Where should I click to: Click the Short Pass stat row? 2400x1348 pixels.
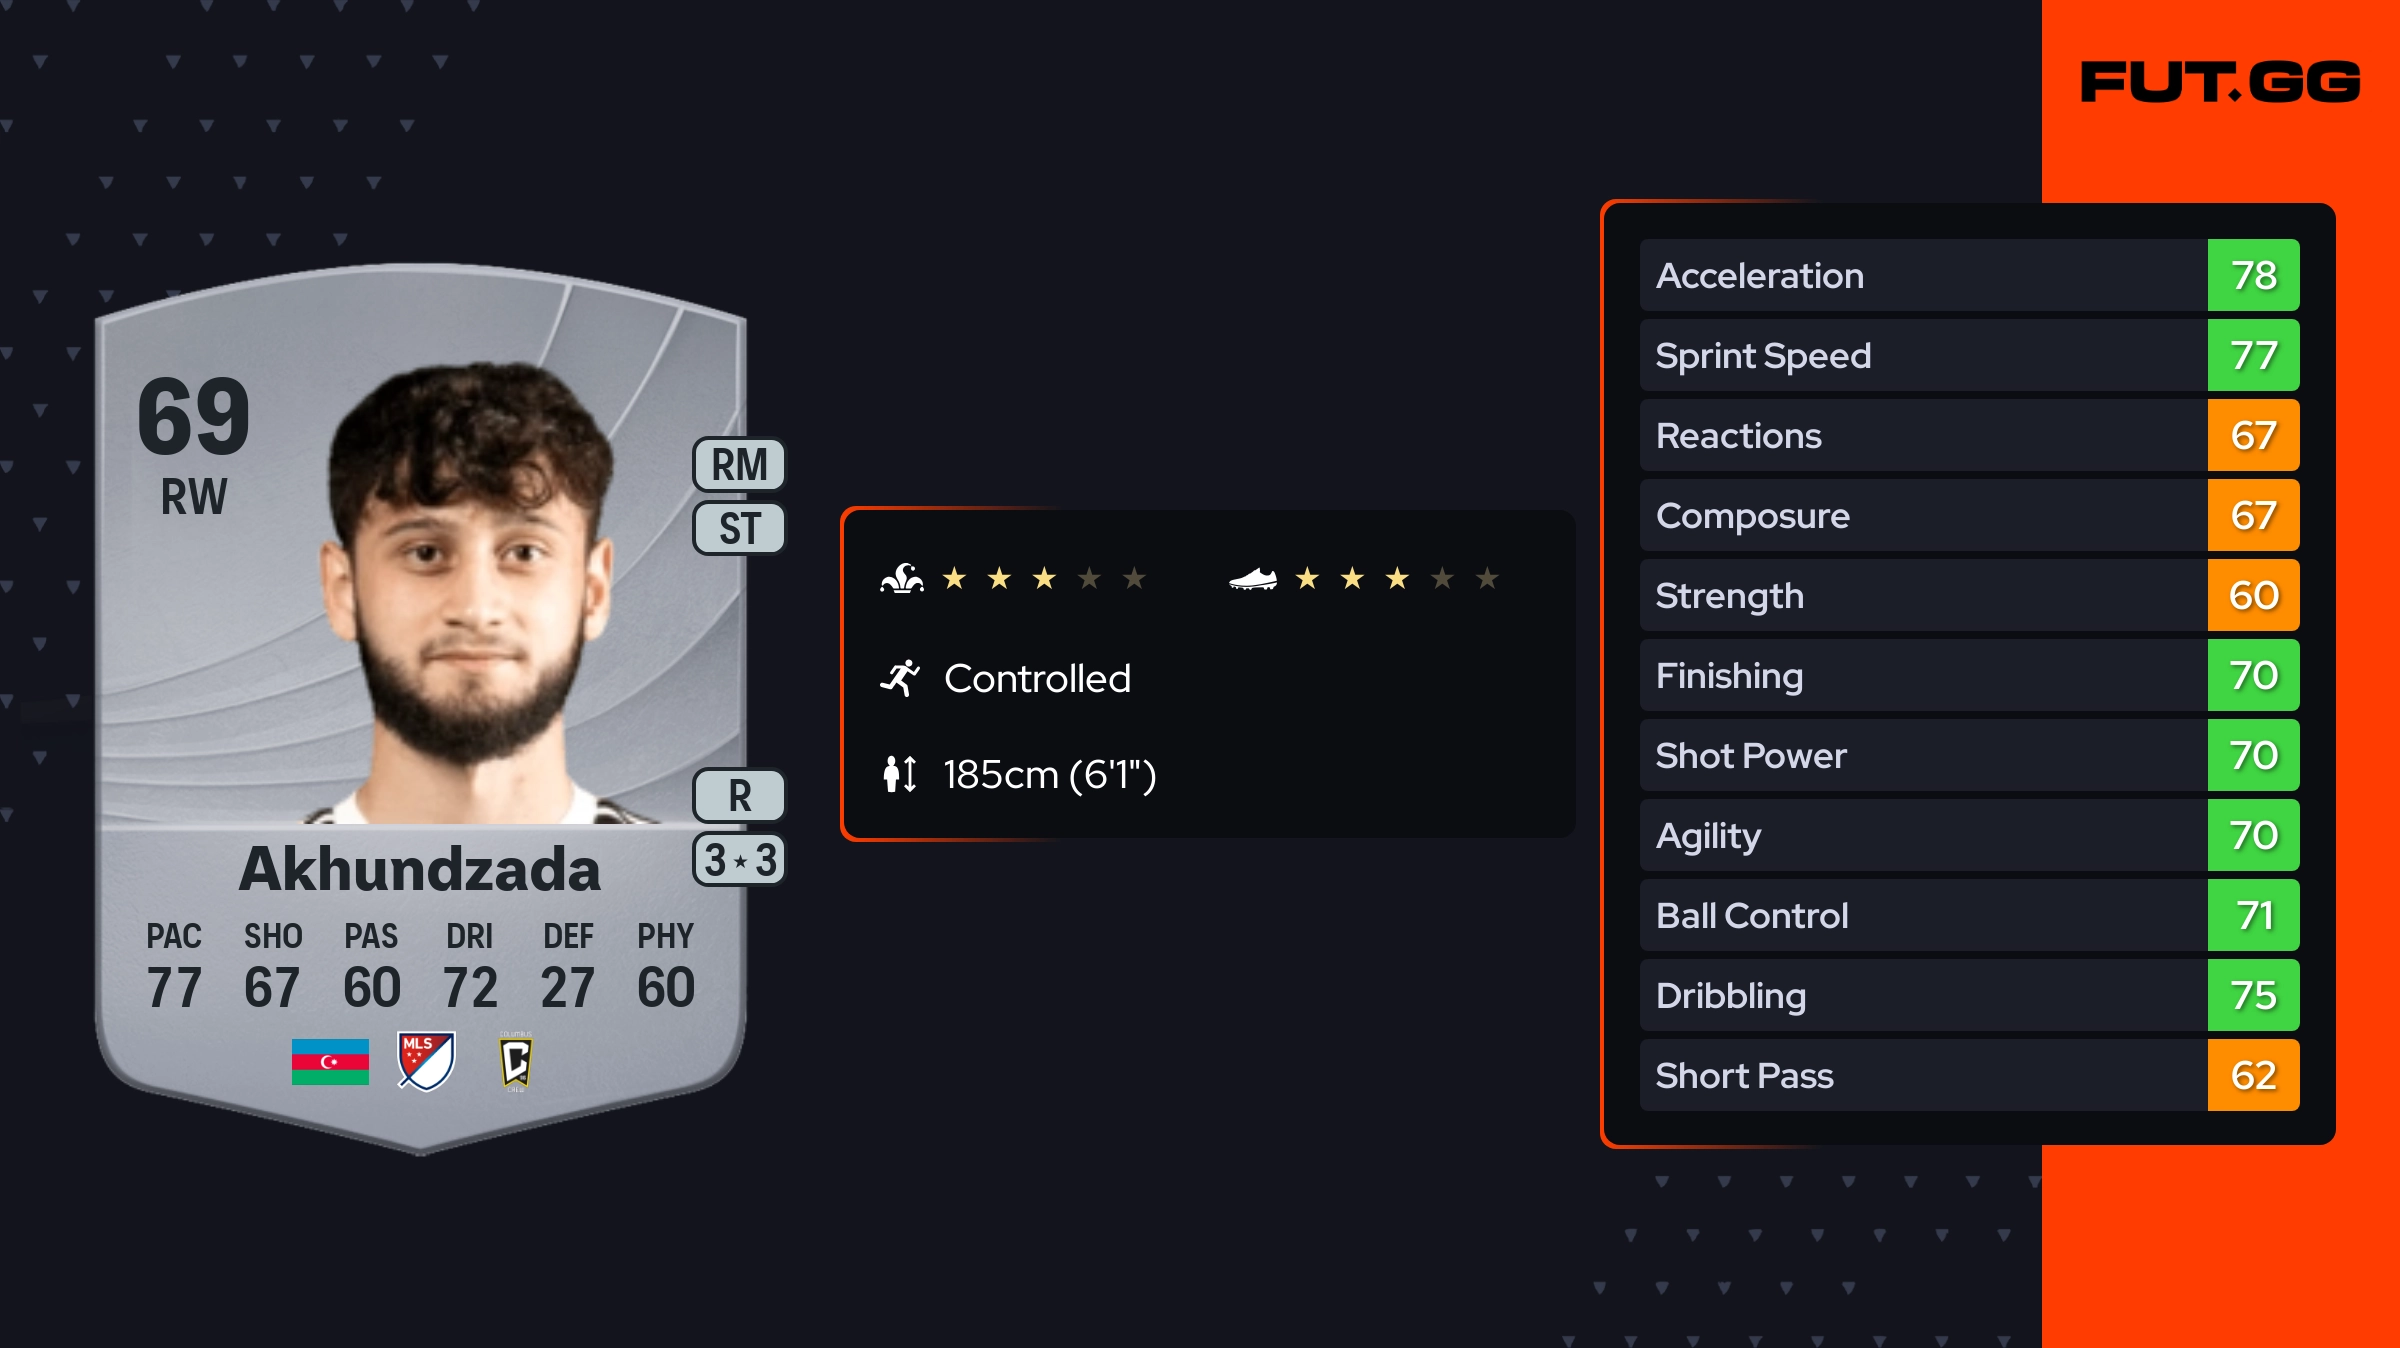(1922, 1075)
